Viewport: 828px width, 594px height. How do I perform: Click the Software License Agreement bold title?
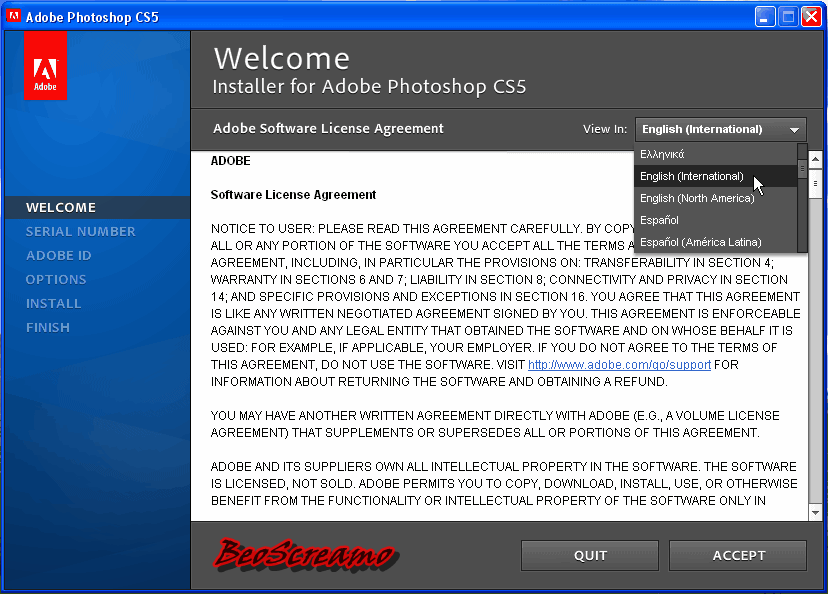point(293,195)
